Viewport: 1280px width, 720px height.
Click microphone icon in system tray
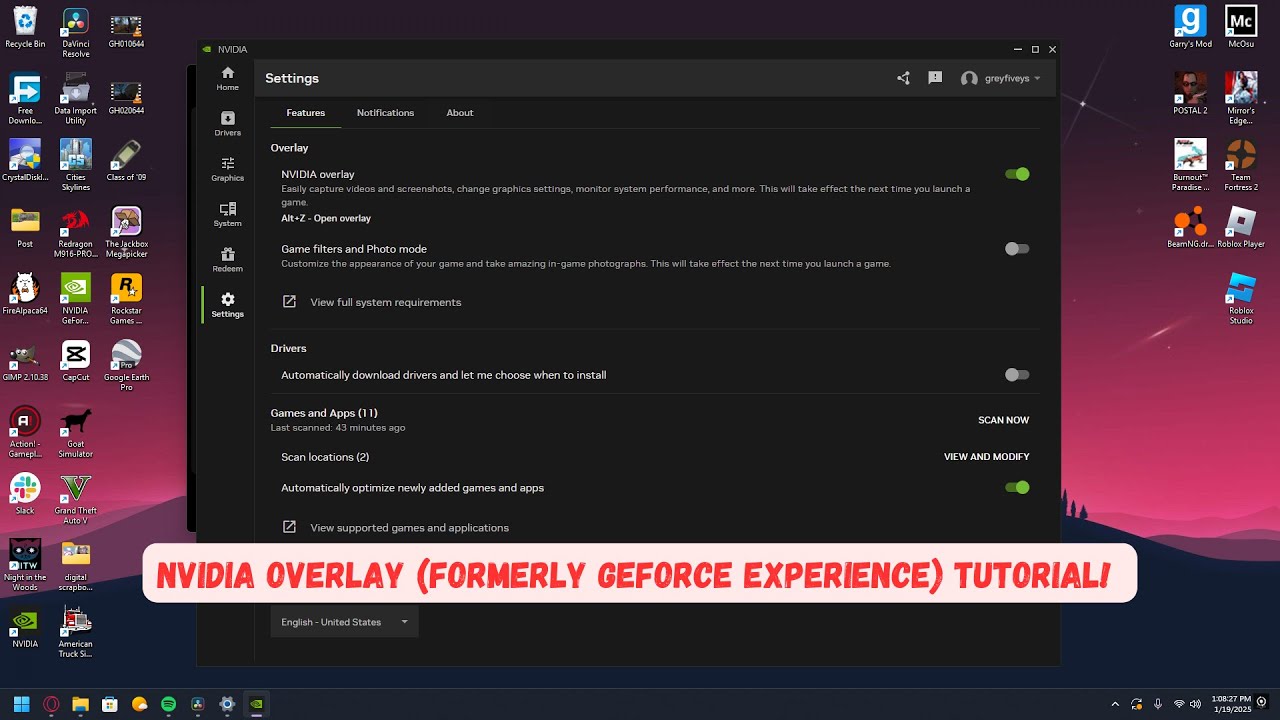[x=1157, y=704]
